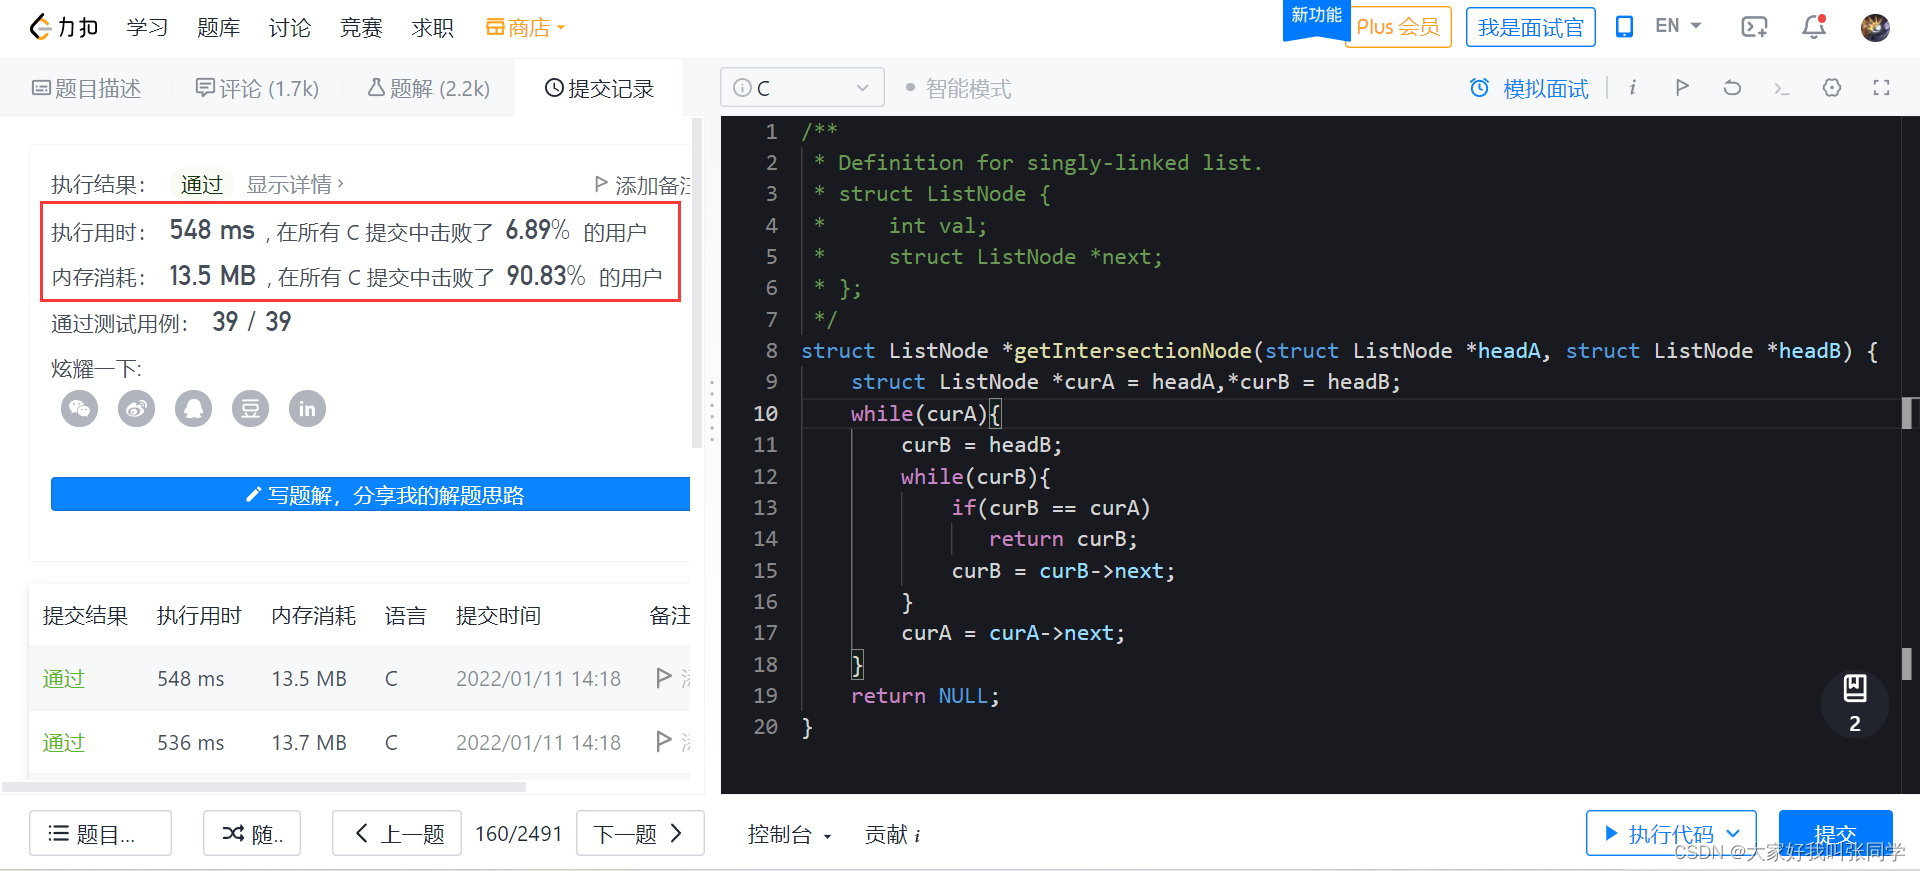Viewport: 1920px width, 871px height.
Task: Open the EN language dropdown
Action: tap(1678, 26)
